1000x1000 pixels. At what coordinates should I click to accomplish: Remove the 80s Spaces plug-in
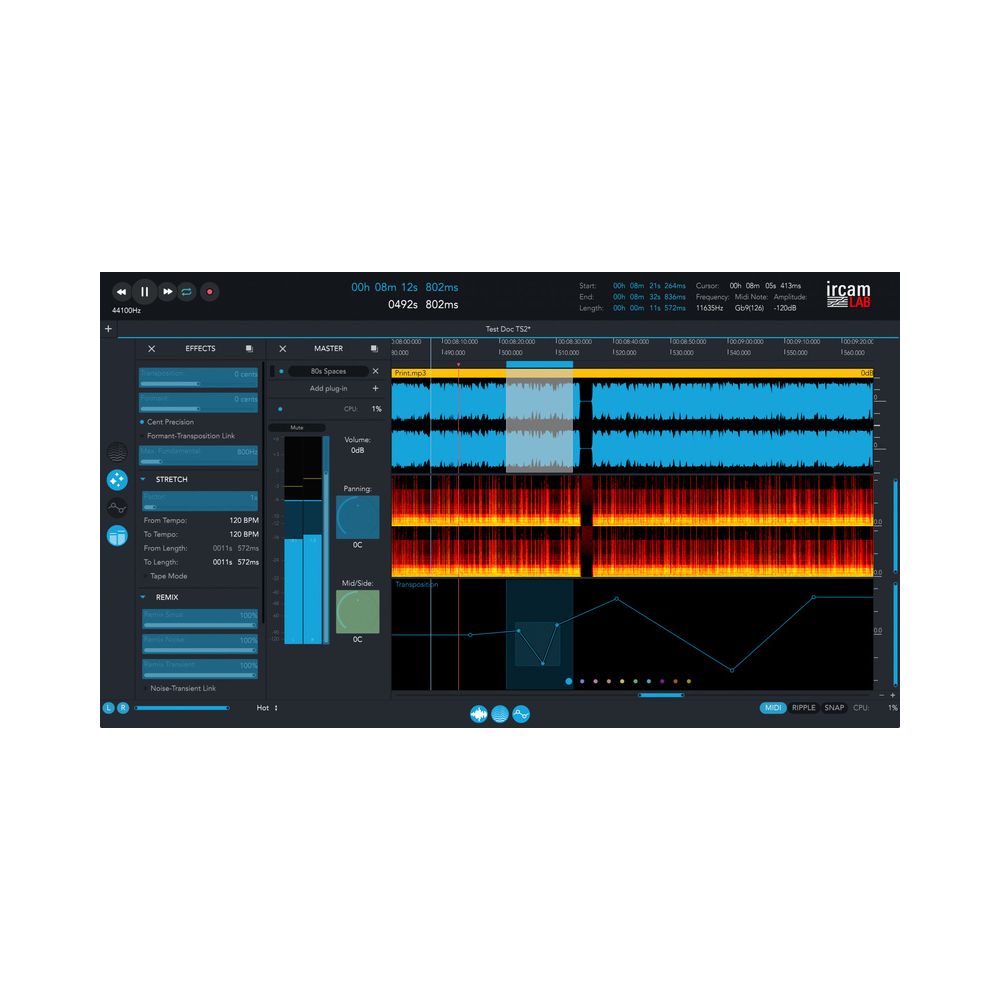click(376, 371)
